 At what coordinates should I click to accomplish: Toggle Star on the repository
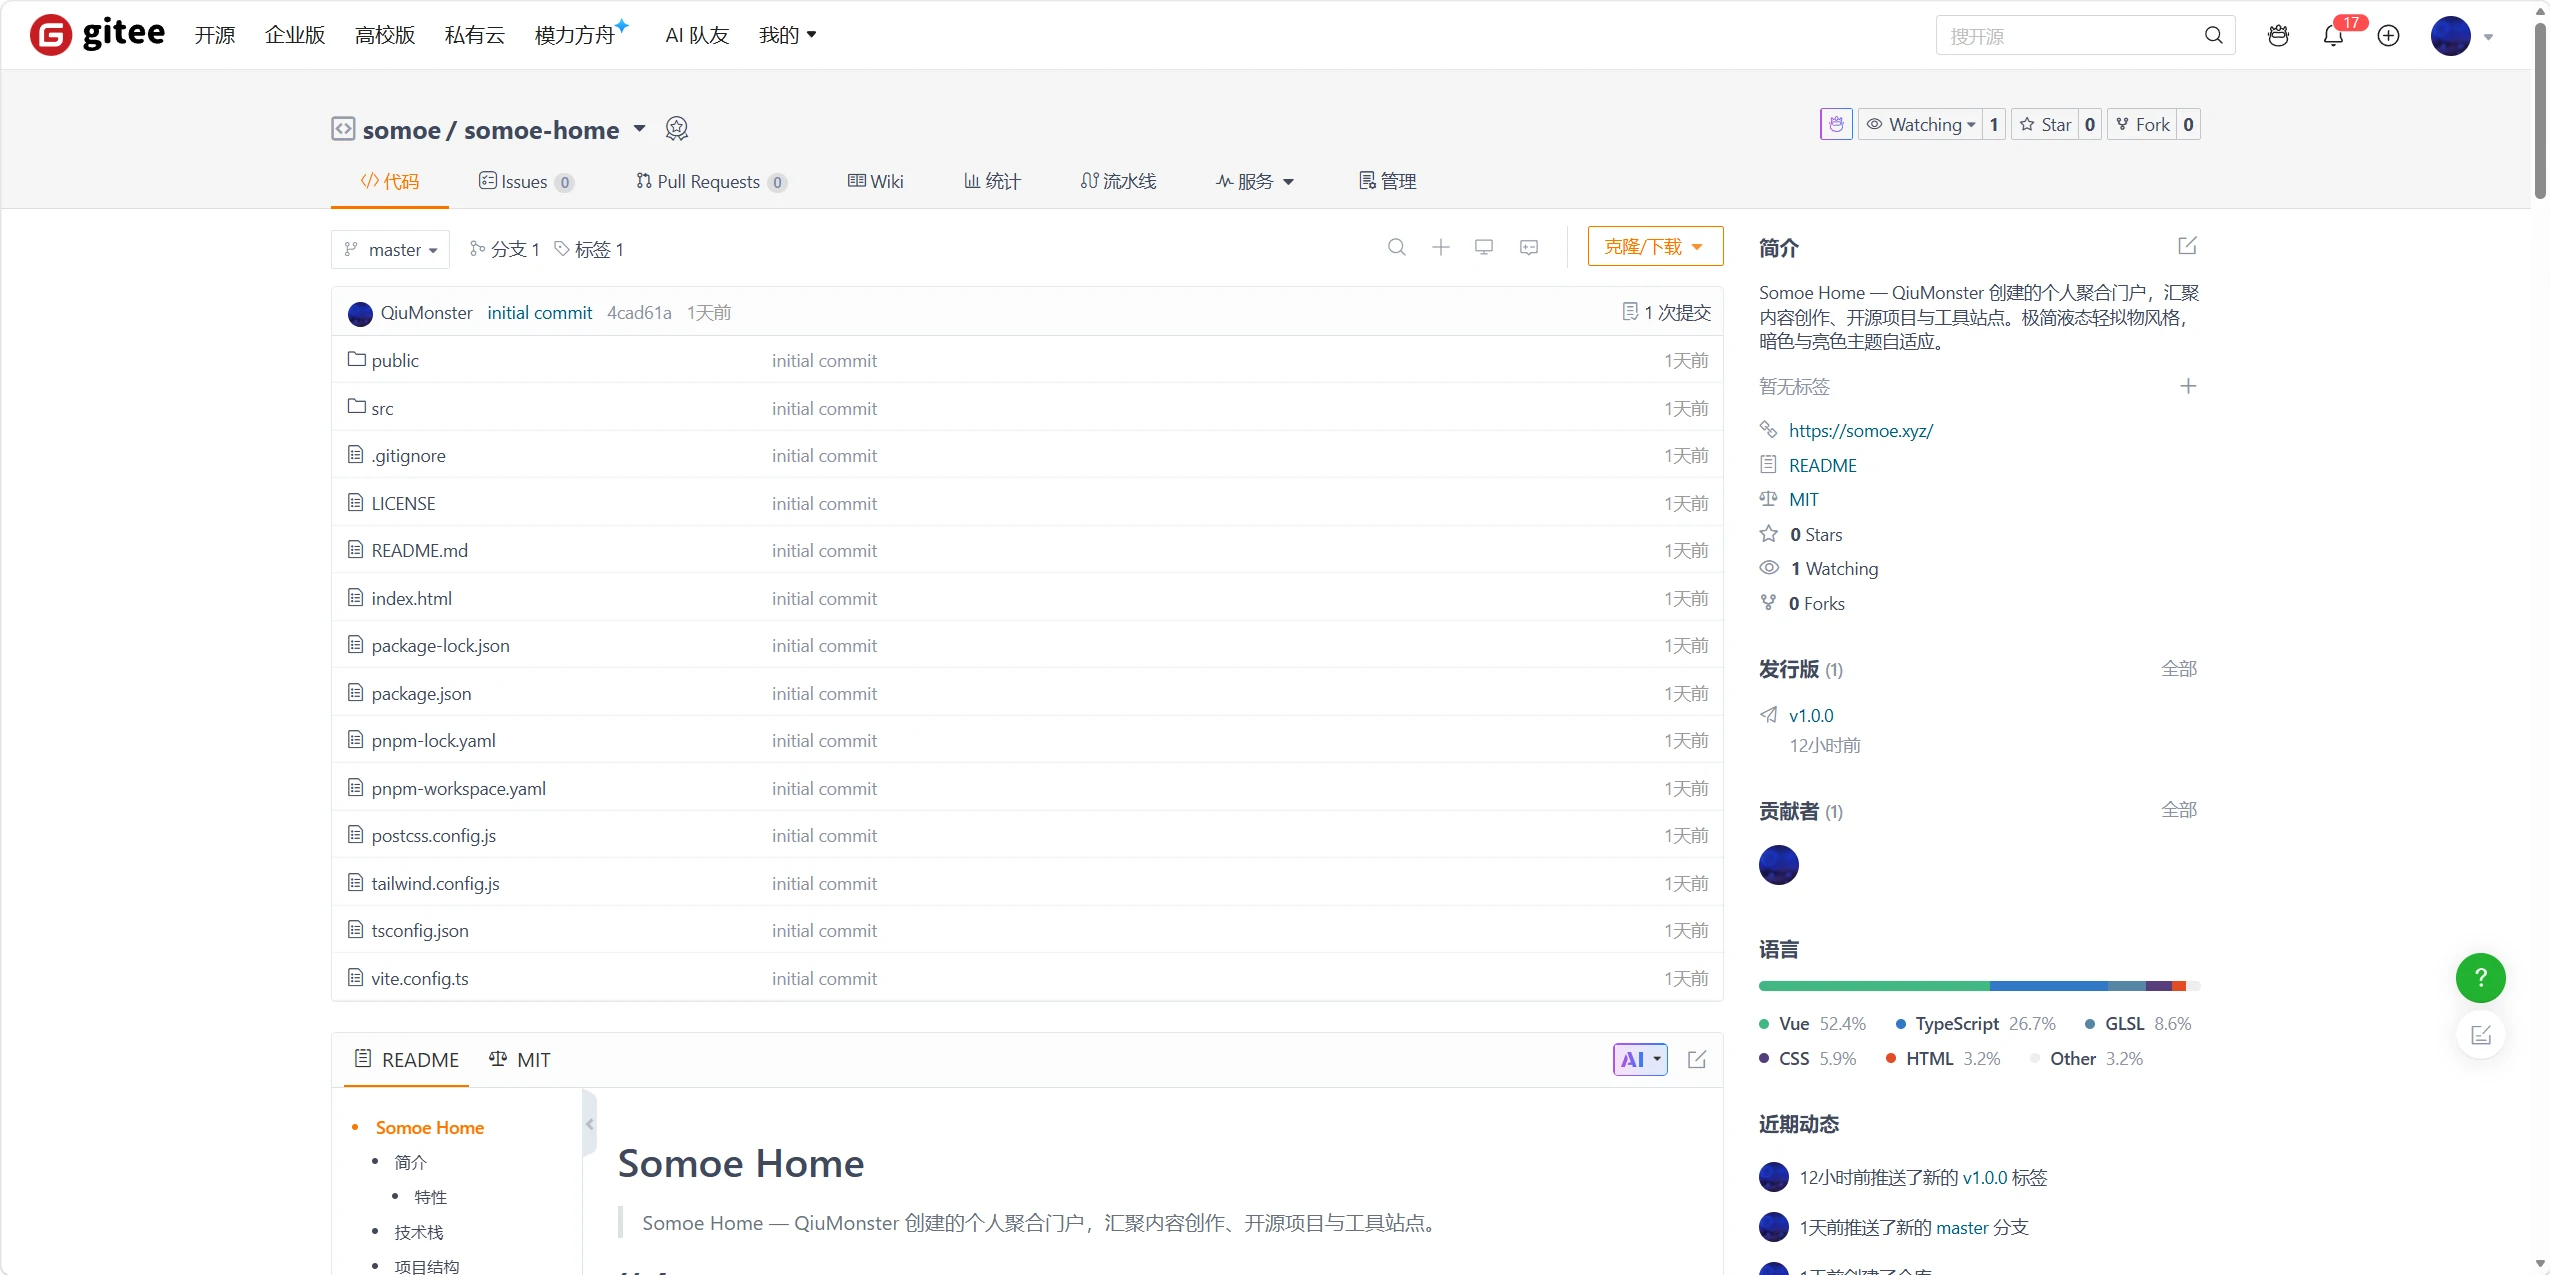[2045, 124]
